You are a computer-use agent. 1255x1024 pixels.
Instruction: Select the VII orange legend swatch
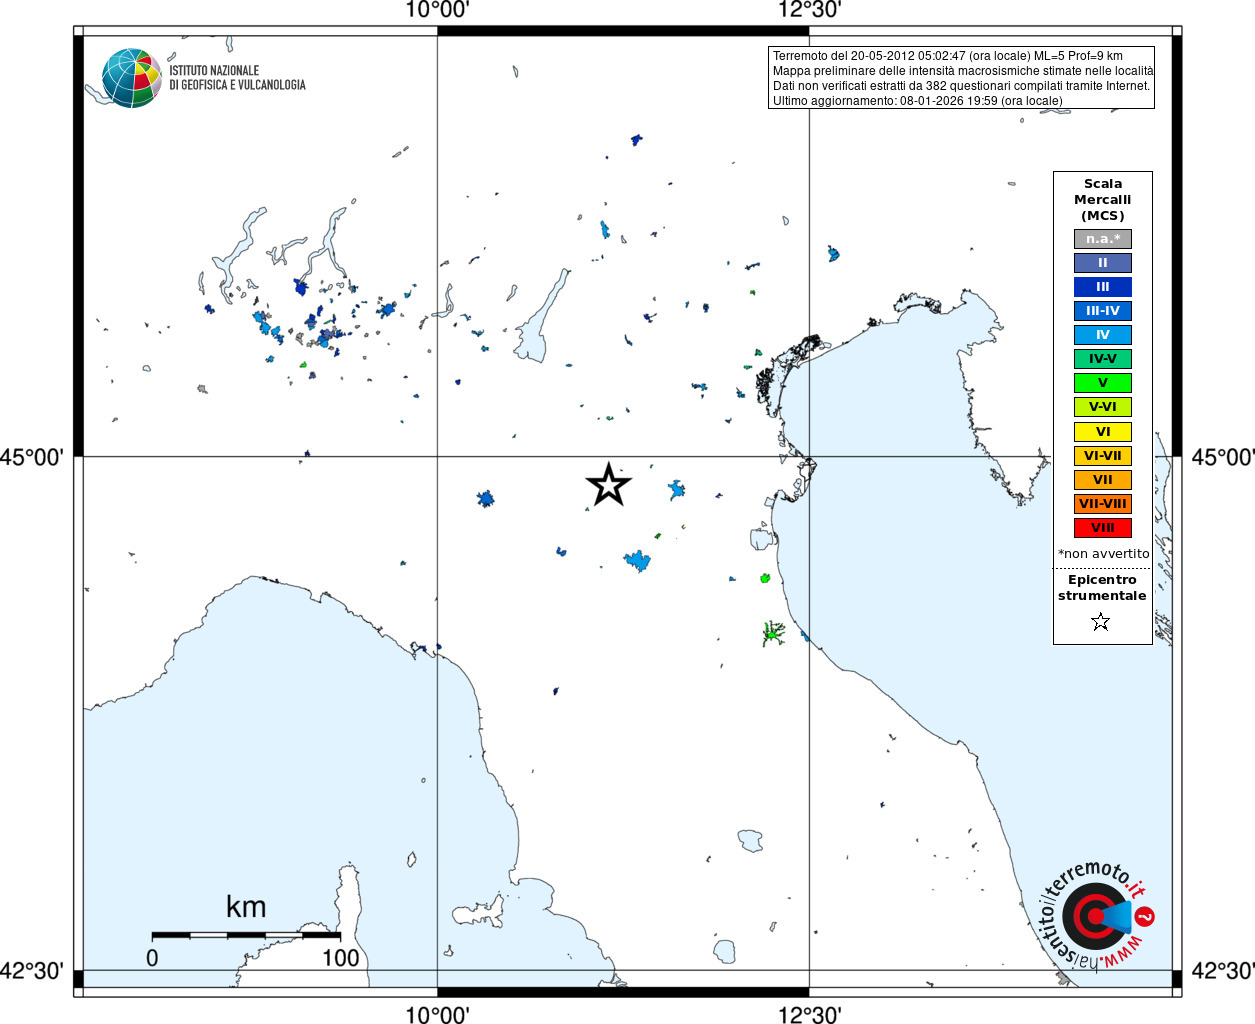[x=1103, y=480]
